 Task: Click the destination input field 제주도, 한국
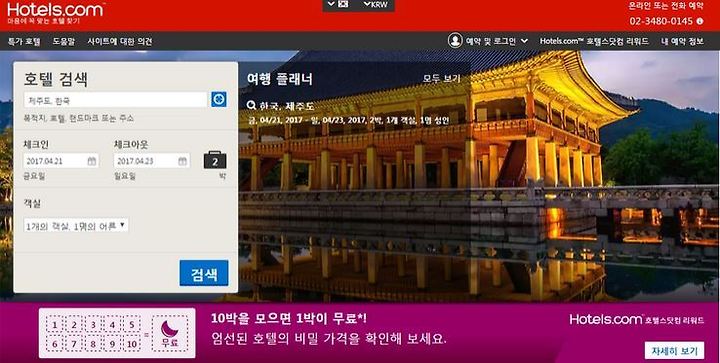click(115, 100)
